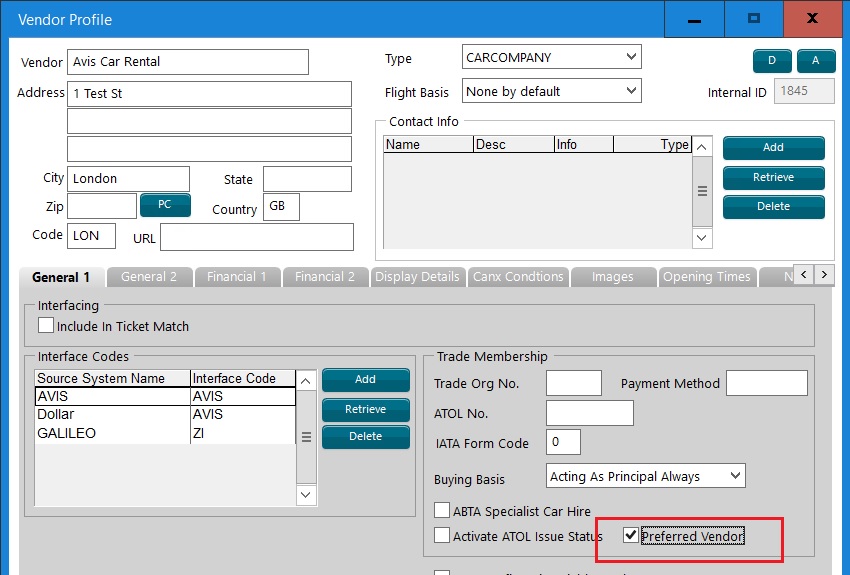This screenshot has width=850, height=575.
Task: Click the State input field
Action: point(307,179)
